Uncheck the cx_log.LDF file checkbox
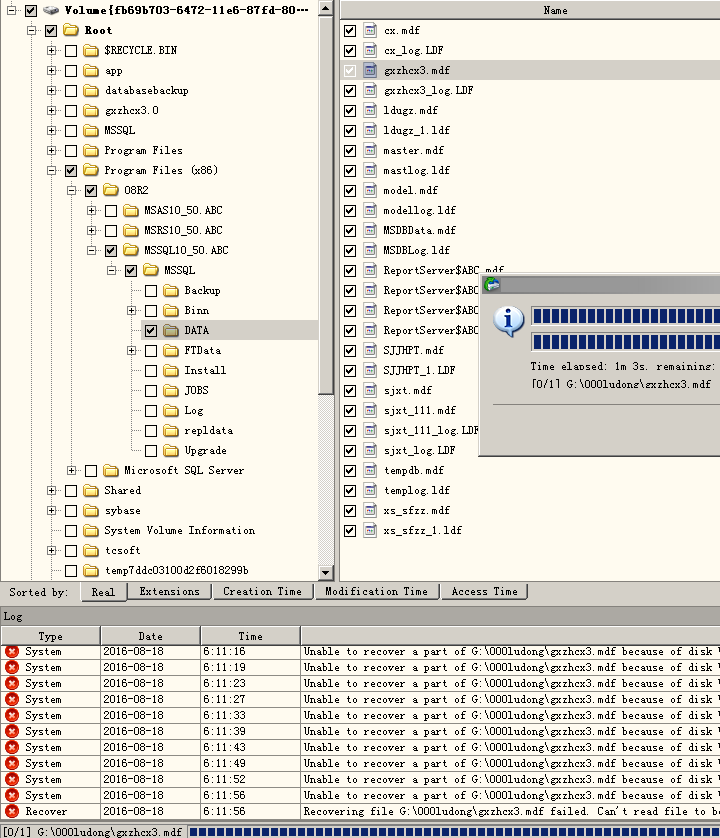 [x=350, y=50]
